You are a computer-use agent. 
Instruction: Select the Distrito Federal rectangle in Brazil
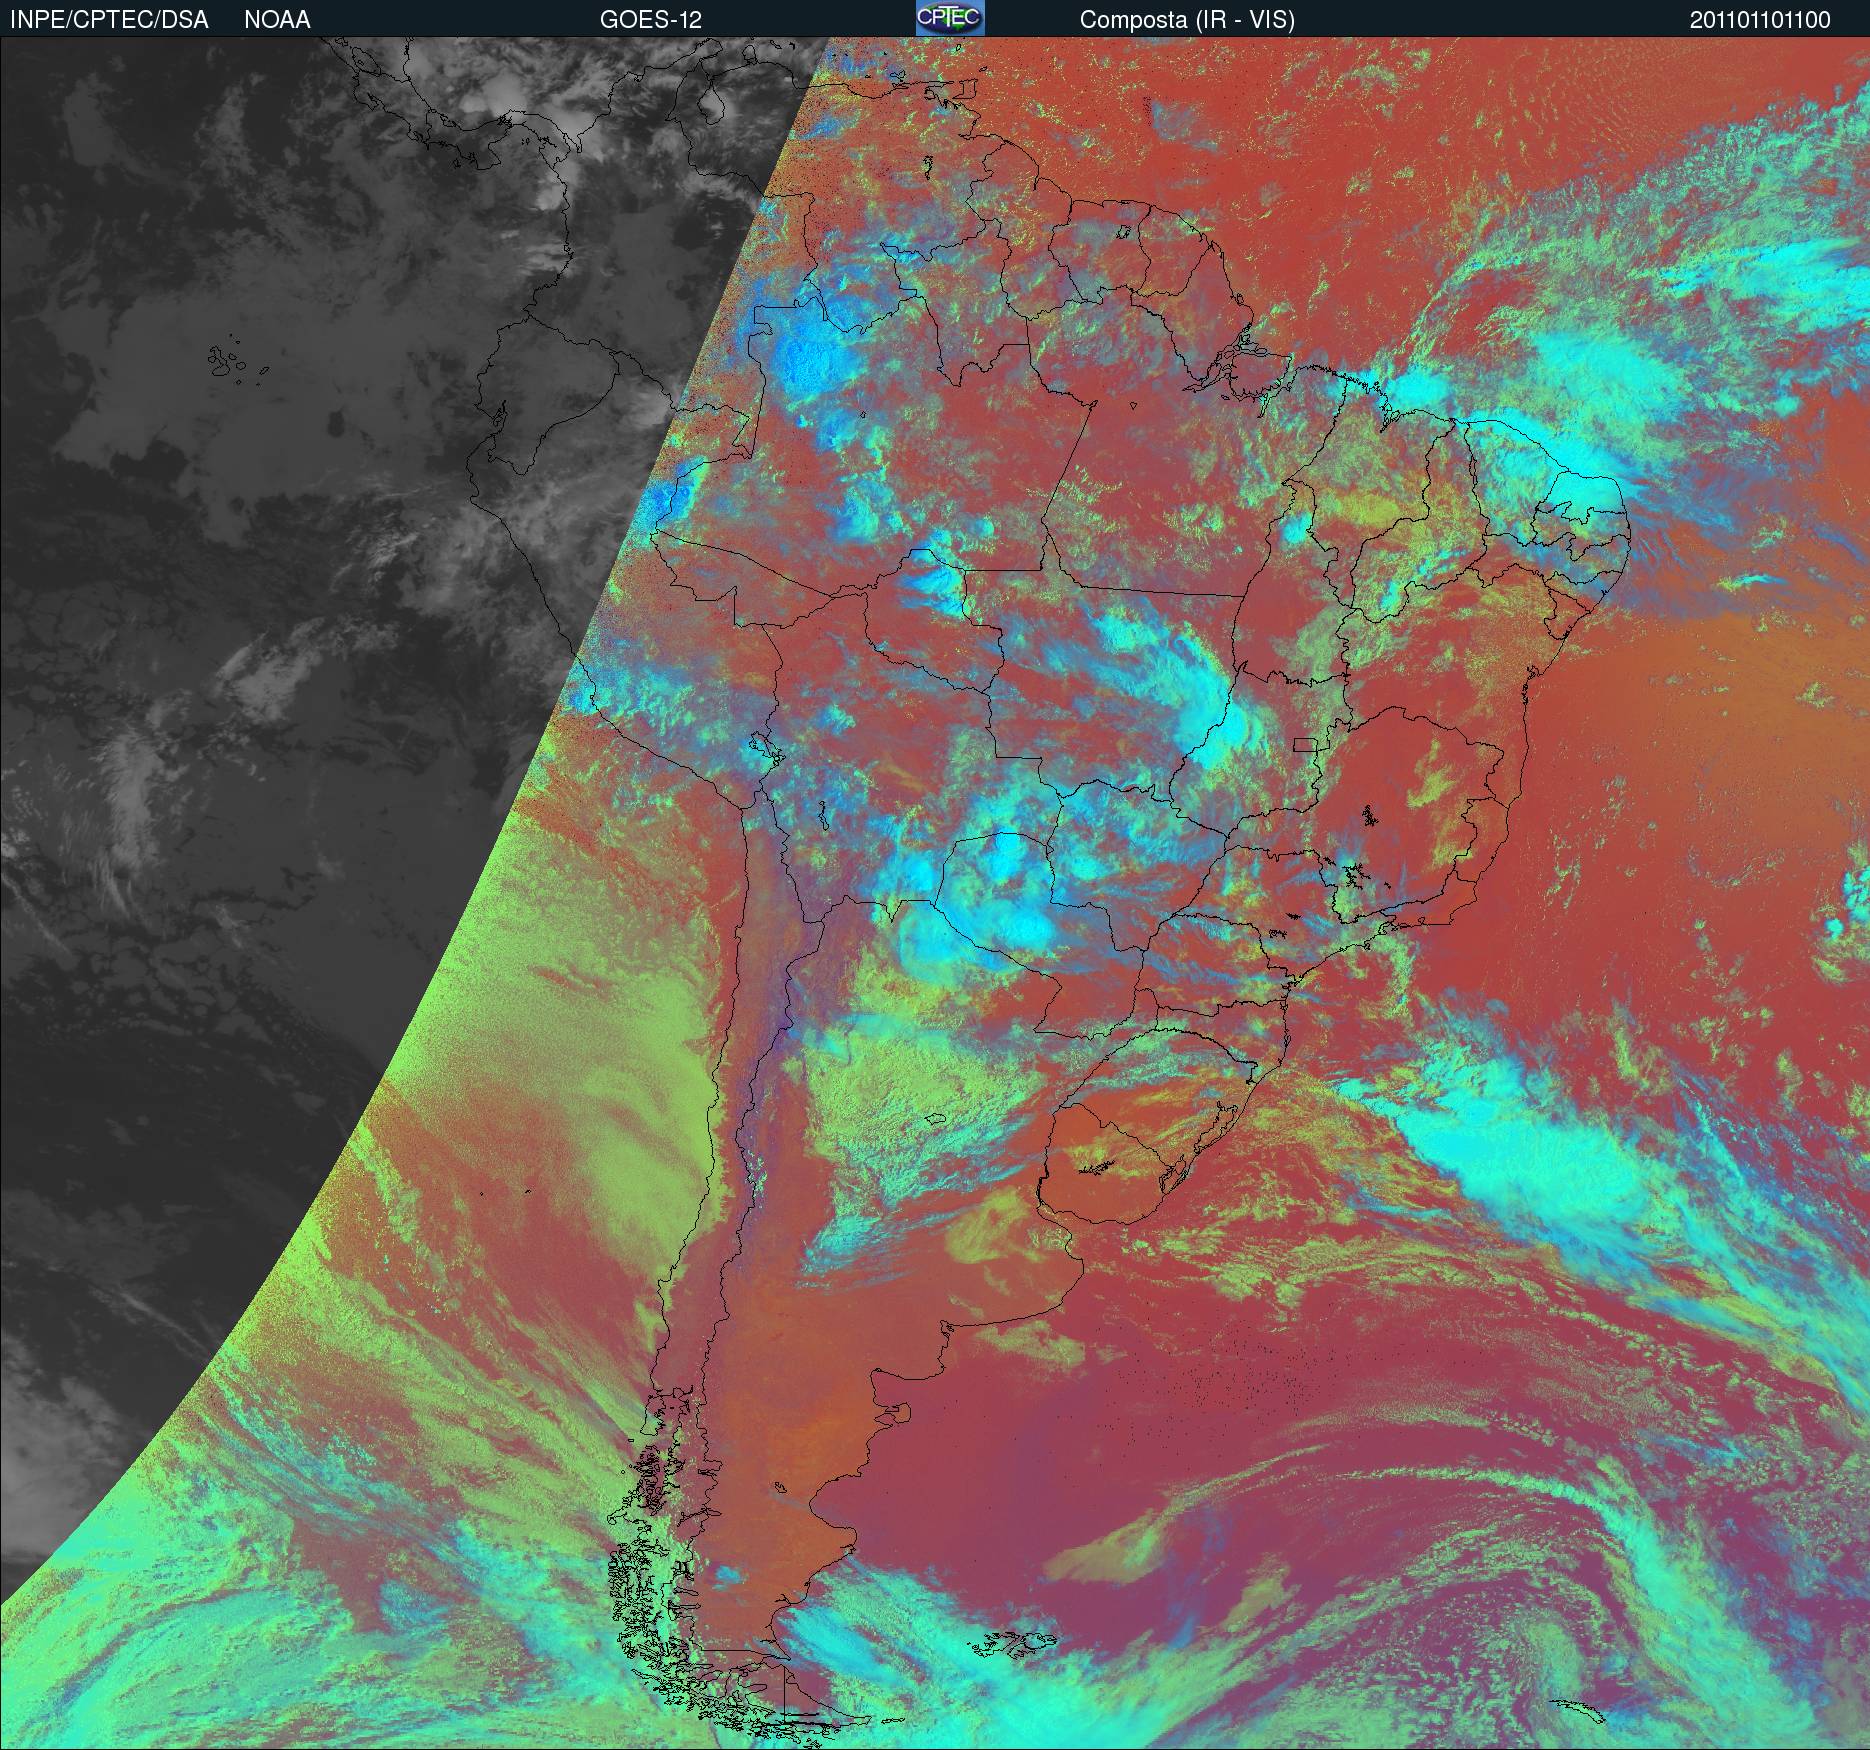point(1305,743)
